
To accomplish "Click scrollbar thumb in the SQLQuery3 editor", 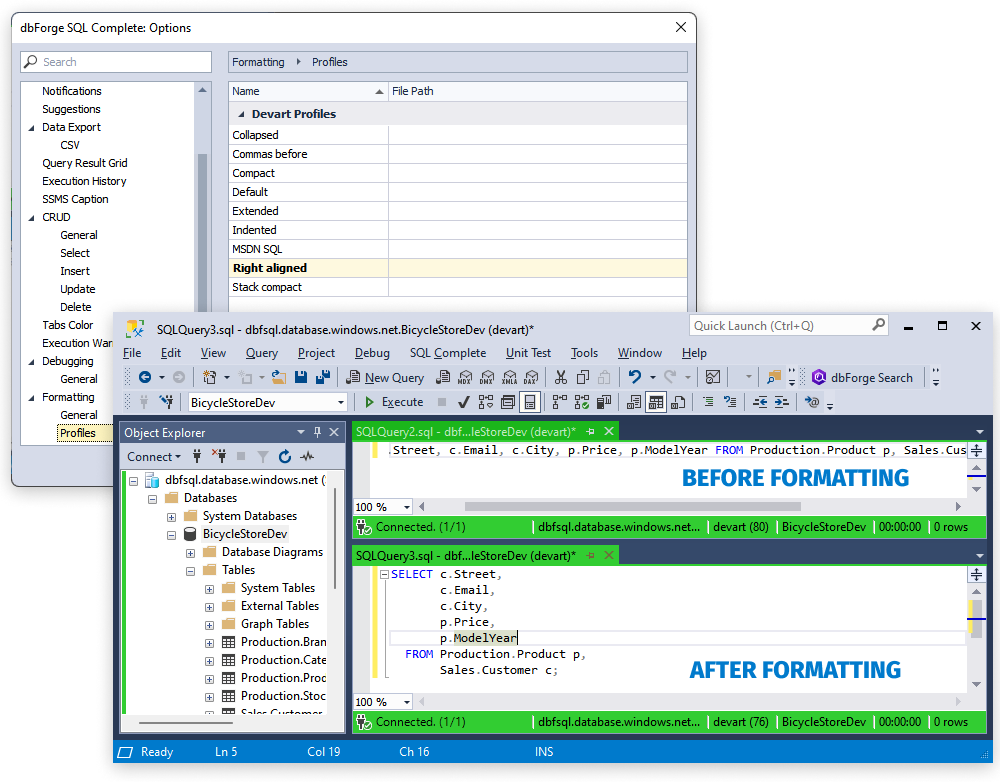I will pyautogui.click(x=976, y=617).
